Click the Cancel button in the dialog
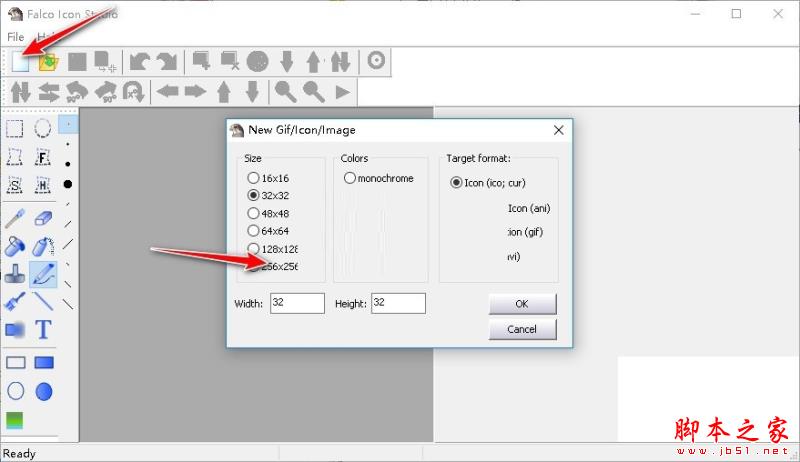Screen dimensions: 800x462 point(522,329)
